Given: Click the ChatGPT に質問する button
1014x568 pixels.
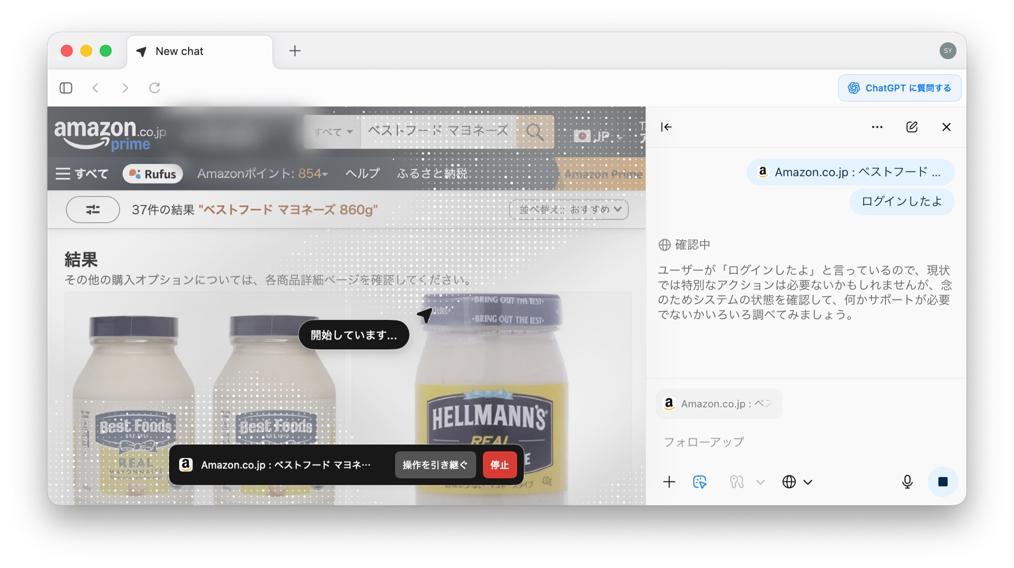Looking at the screenshot, I should point(899,88).
